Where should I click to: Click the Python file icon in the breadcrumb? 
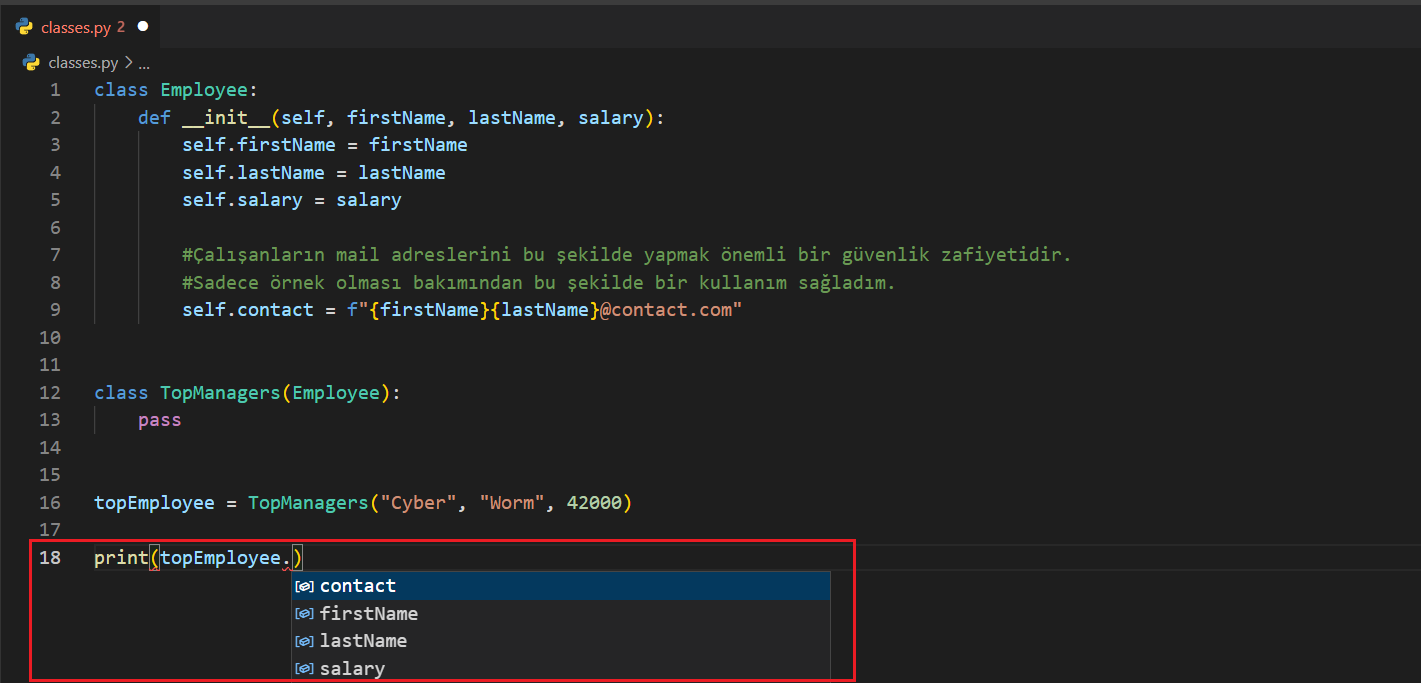coord(31,62)
